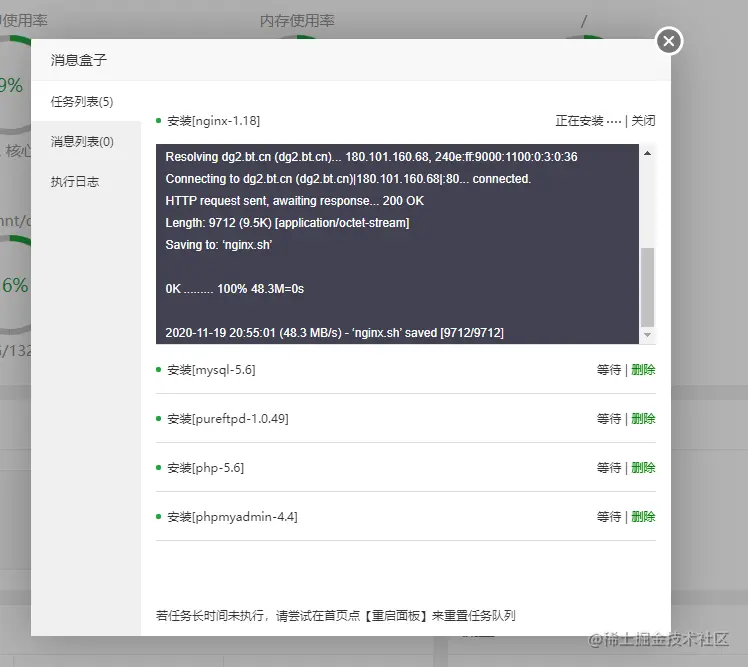
Task: Delete the php-5.6 install task
Action: (x=643, y=468)
